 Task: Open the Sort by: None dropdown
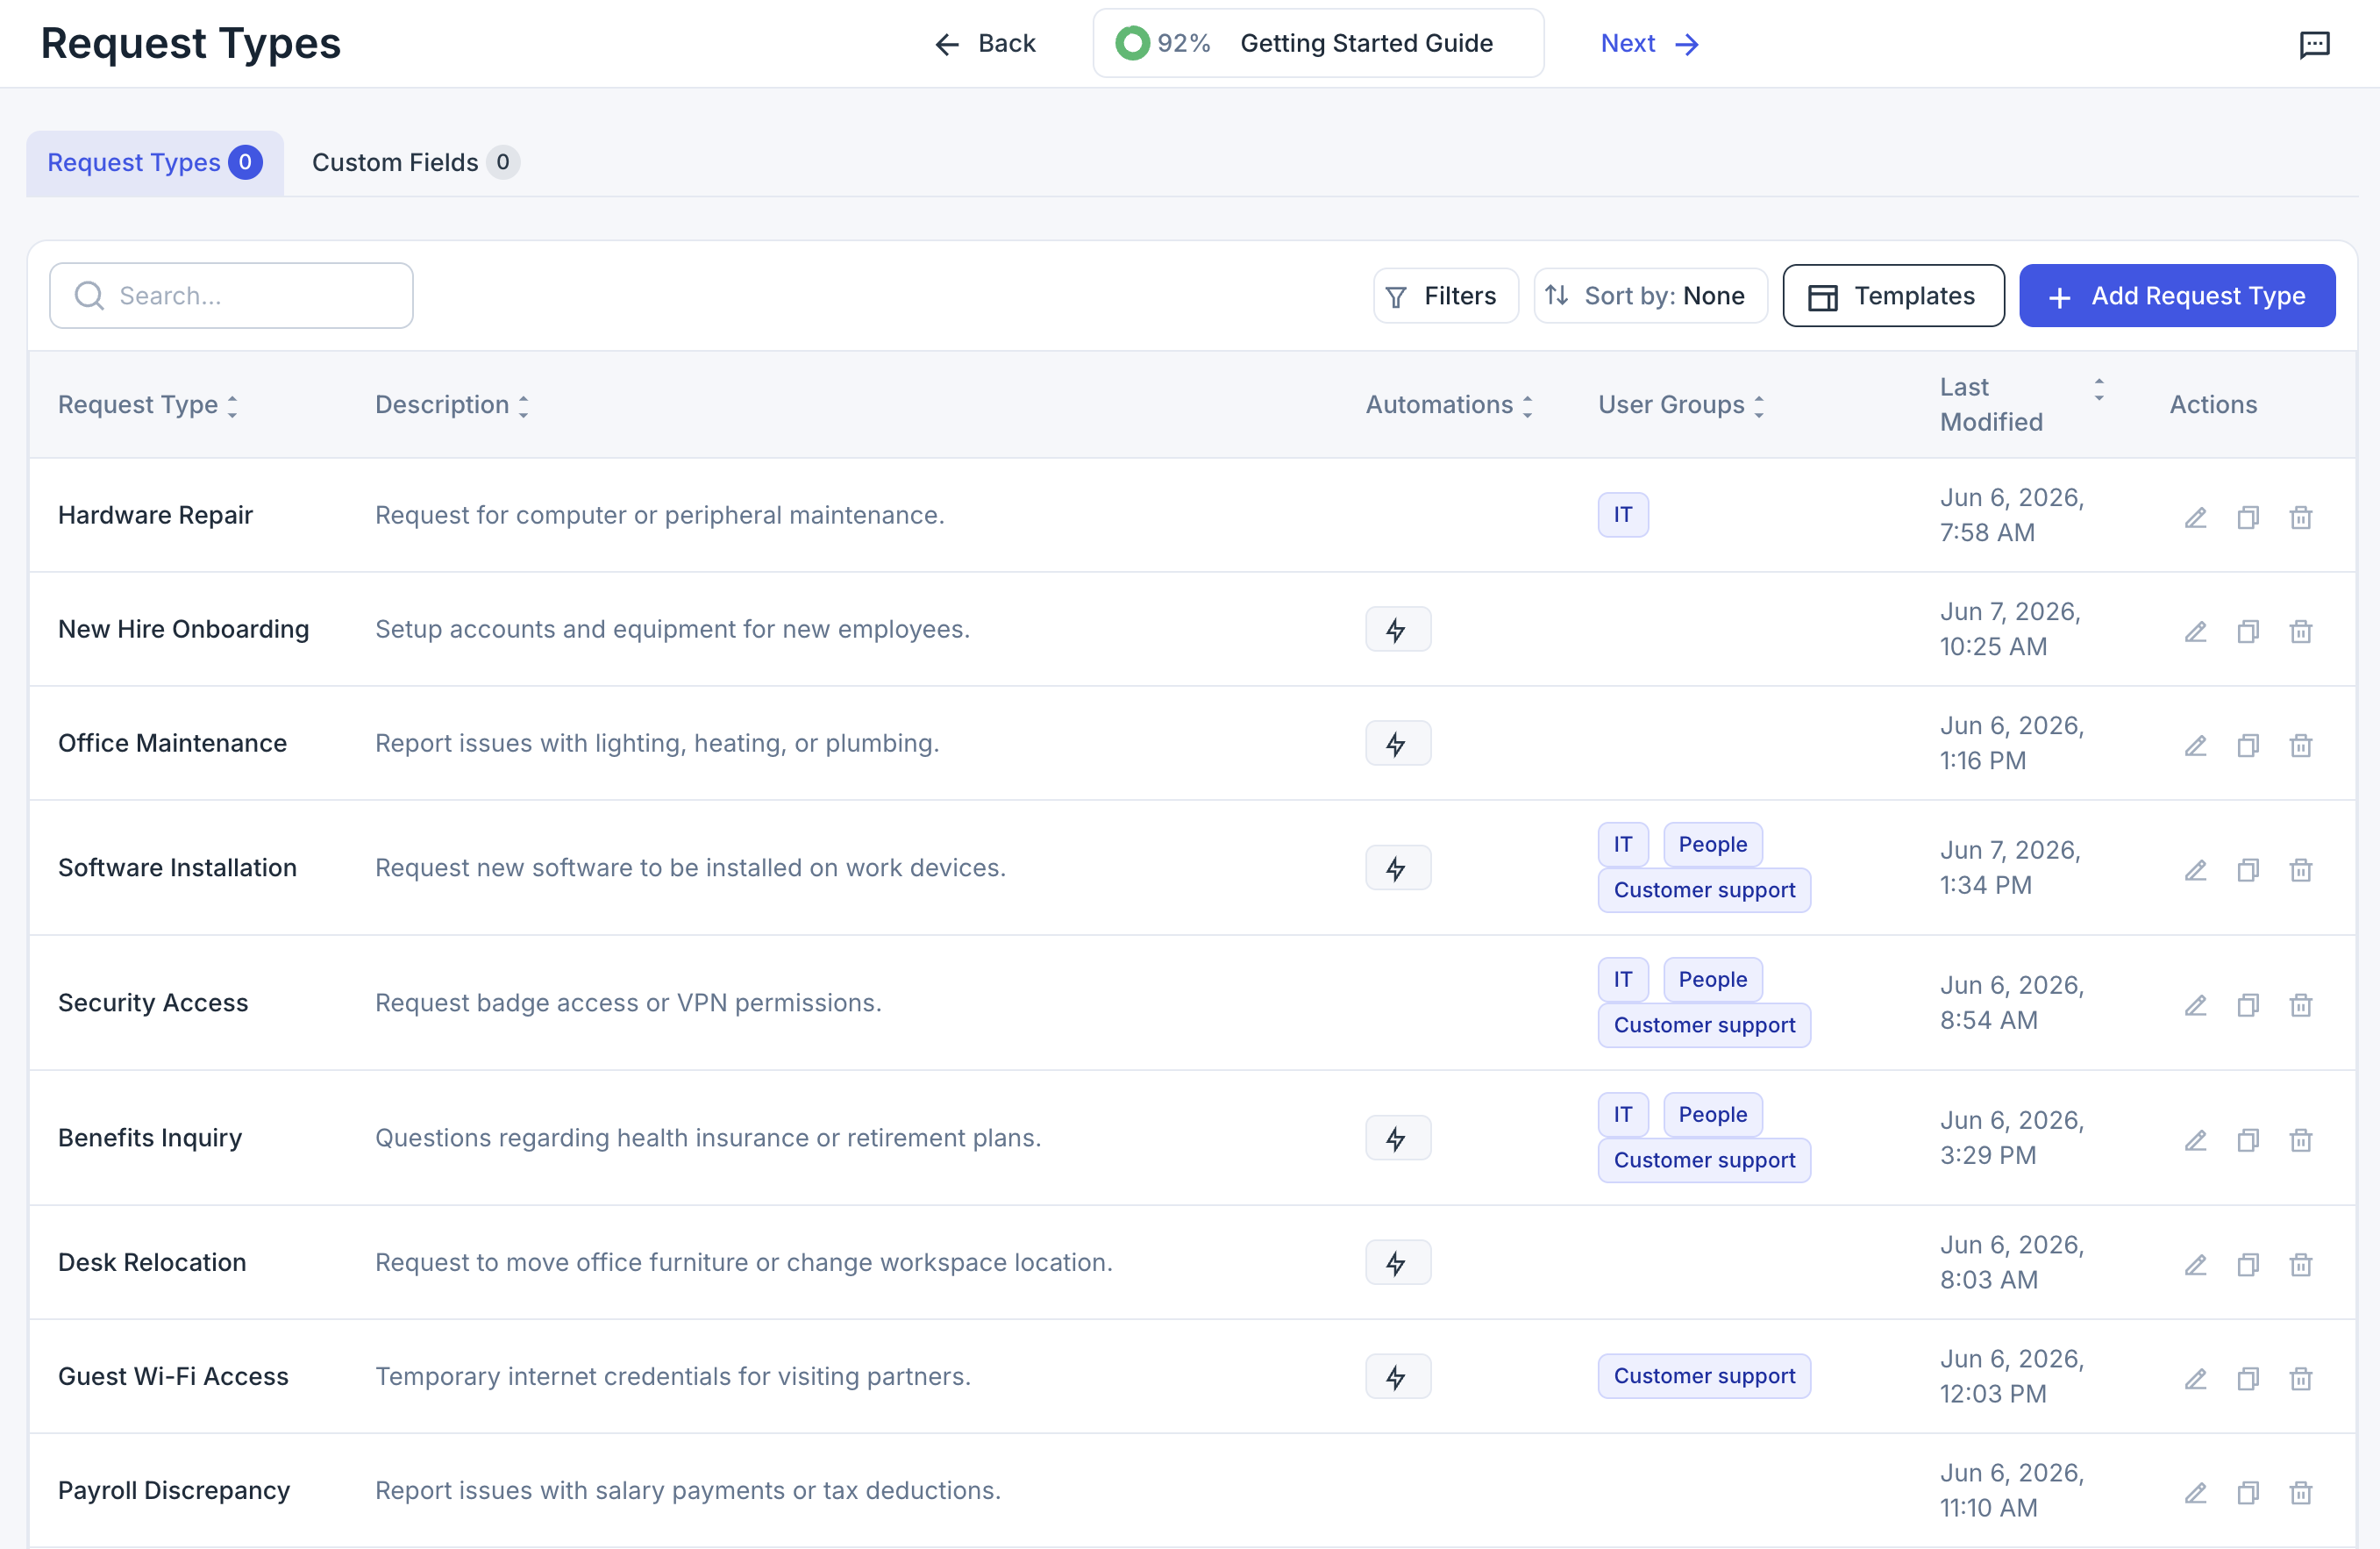click(x=1650, y=296)
